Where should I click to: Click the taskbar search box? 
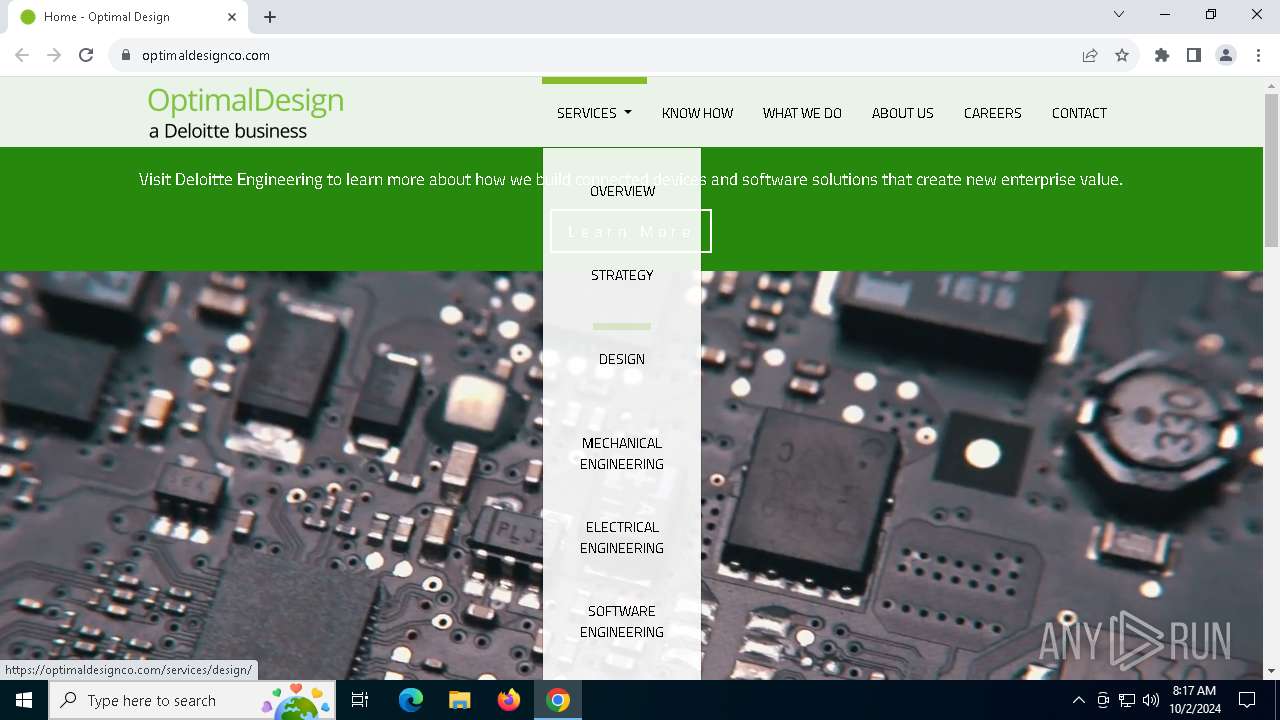(192, 700)
